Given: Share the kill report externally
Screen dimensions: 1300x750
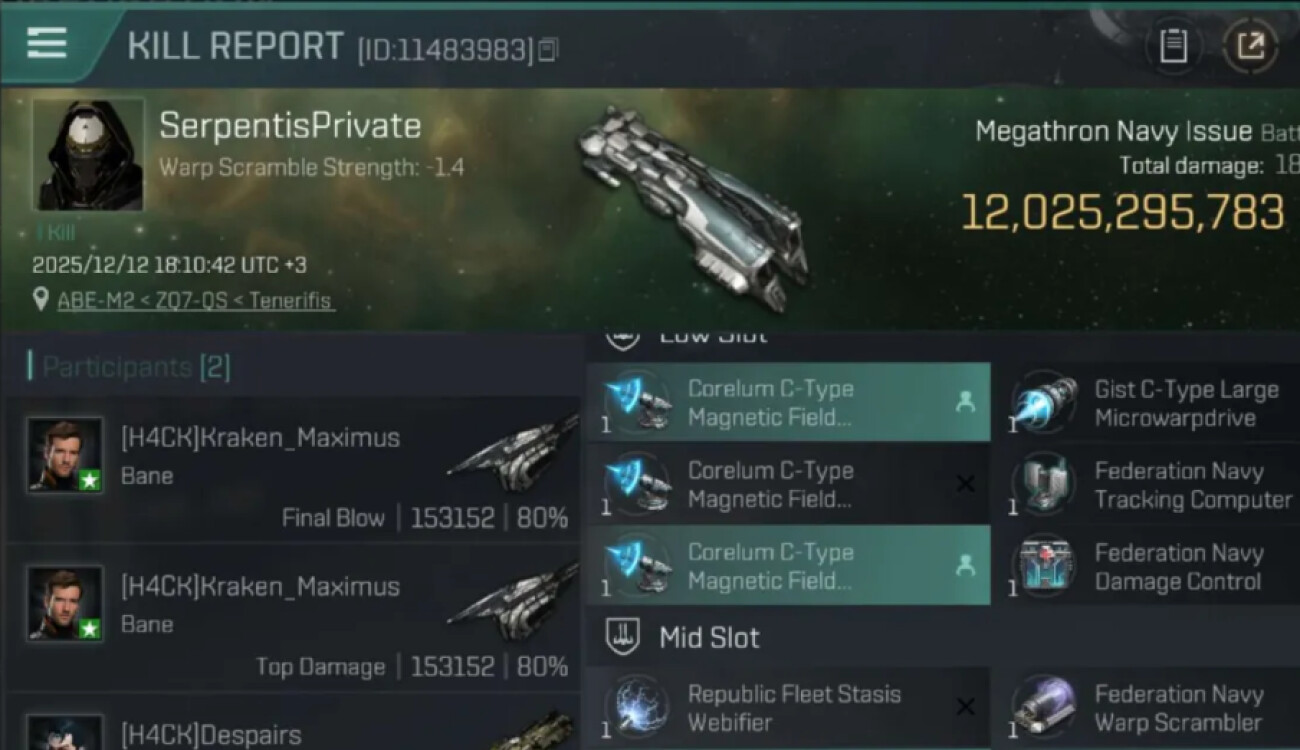Looking at the screenshot, I should coord(1250,46).
